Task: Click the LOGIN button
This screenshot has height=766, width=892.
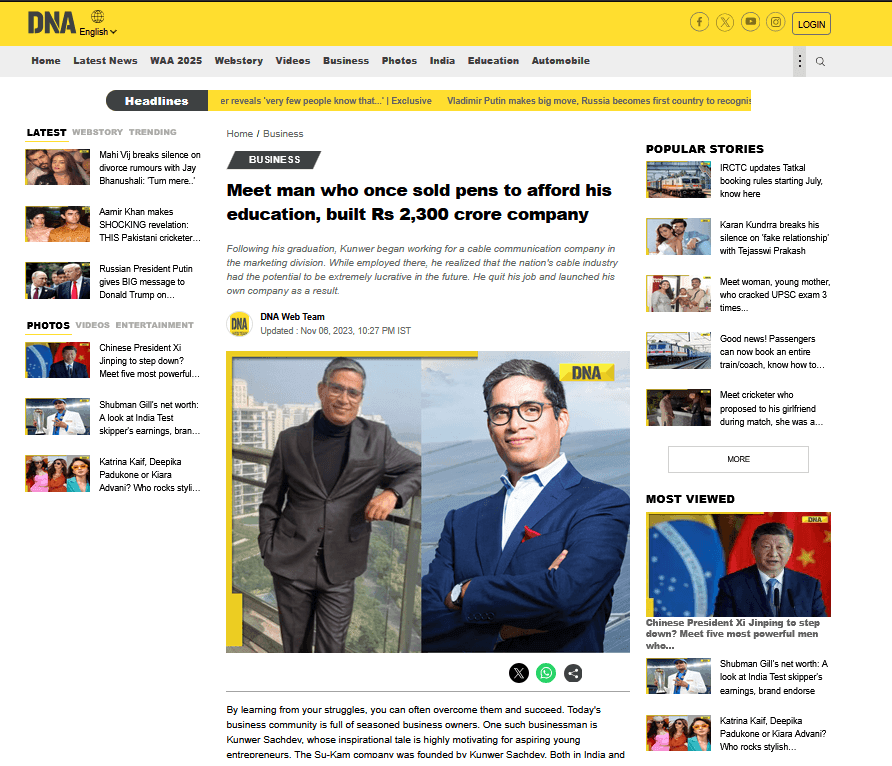Action: tap(811, 24)
